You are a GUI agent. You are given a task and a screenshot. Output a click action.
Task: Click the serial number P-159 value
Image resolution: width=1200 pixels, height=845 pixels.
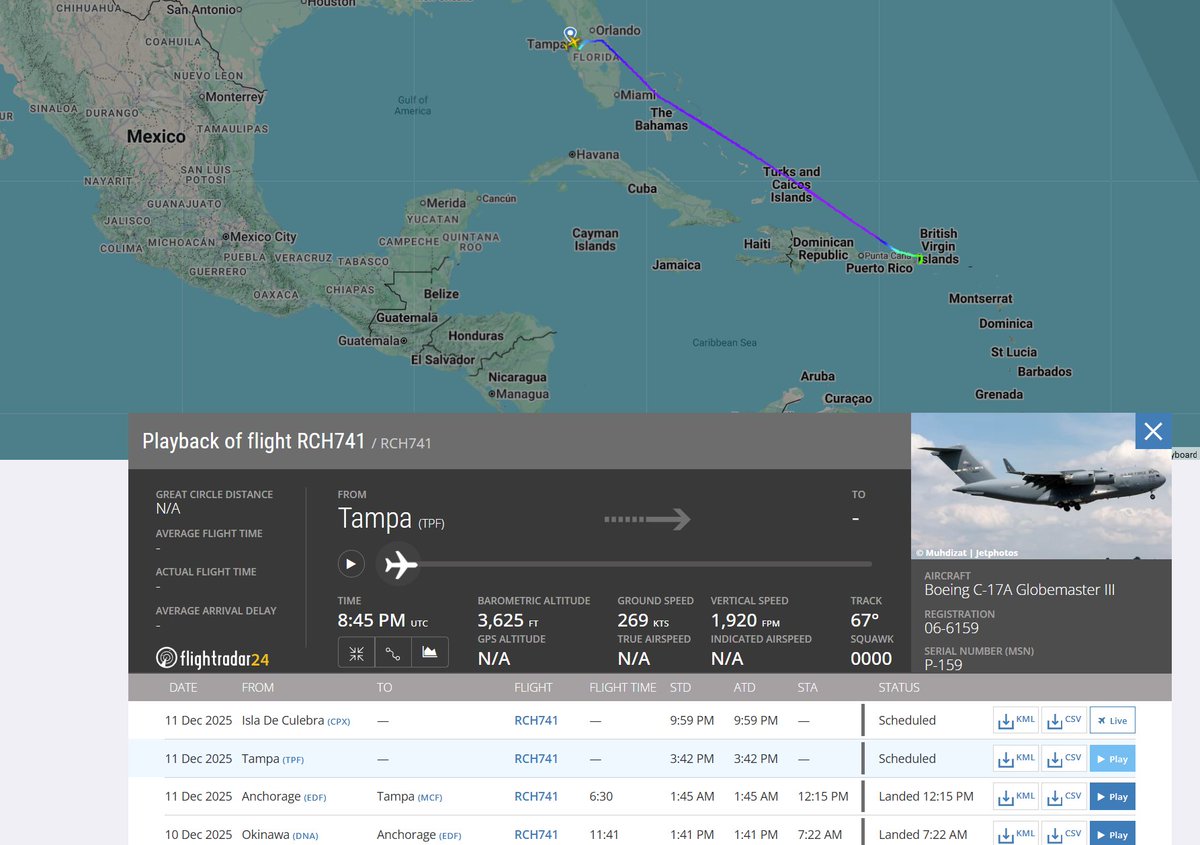pyautogui.click(x=941, y=665)
